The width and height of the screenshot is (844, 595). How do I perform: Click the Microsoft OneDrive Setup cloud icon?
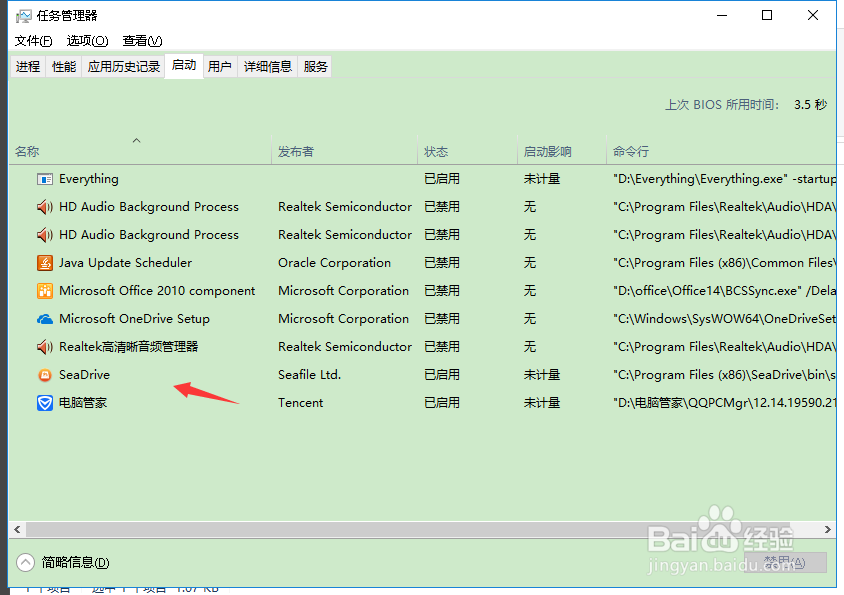click(x=45, y=319)
